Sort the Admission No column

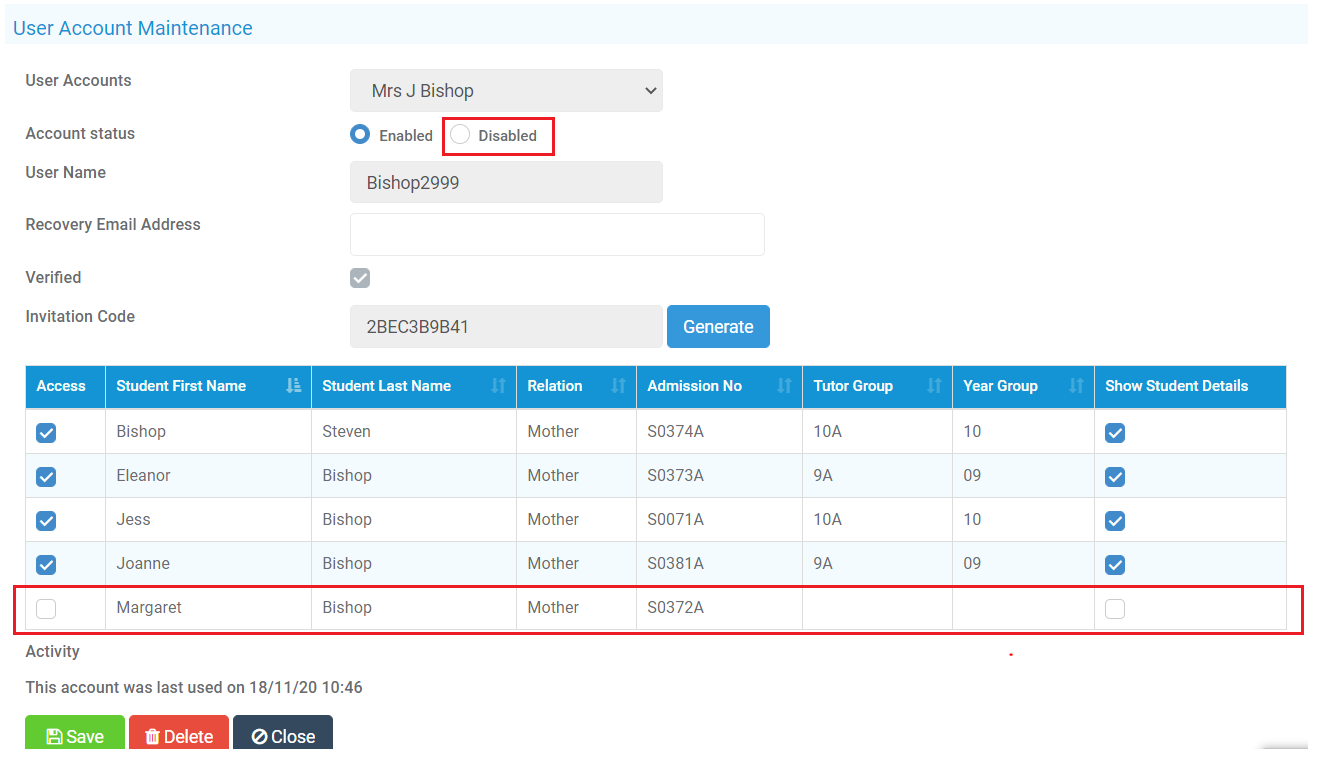[786, 386]
